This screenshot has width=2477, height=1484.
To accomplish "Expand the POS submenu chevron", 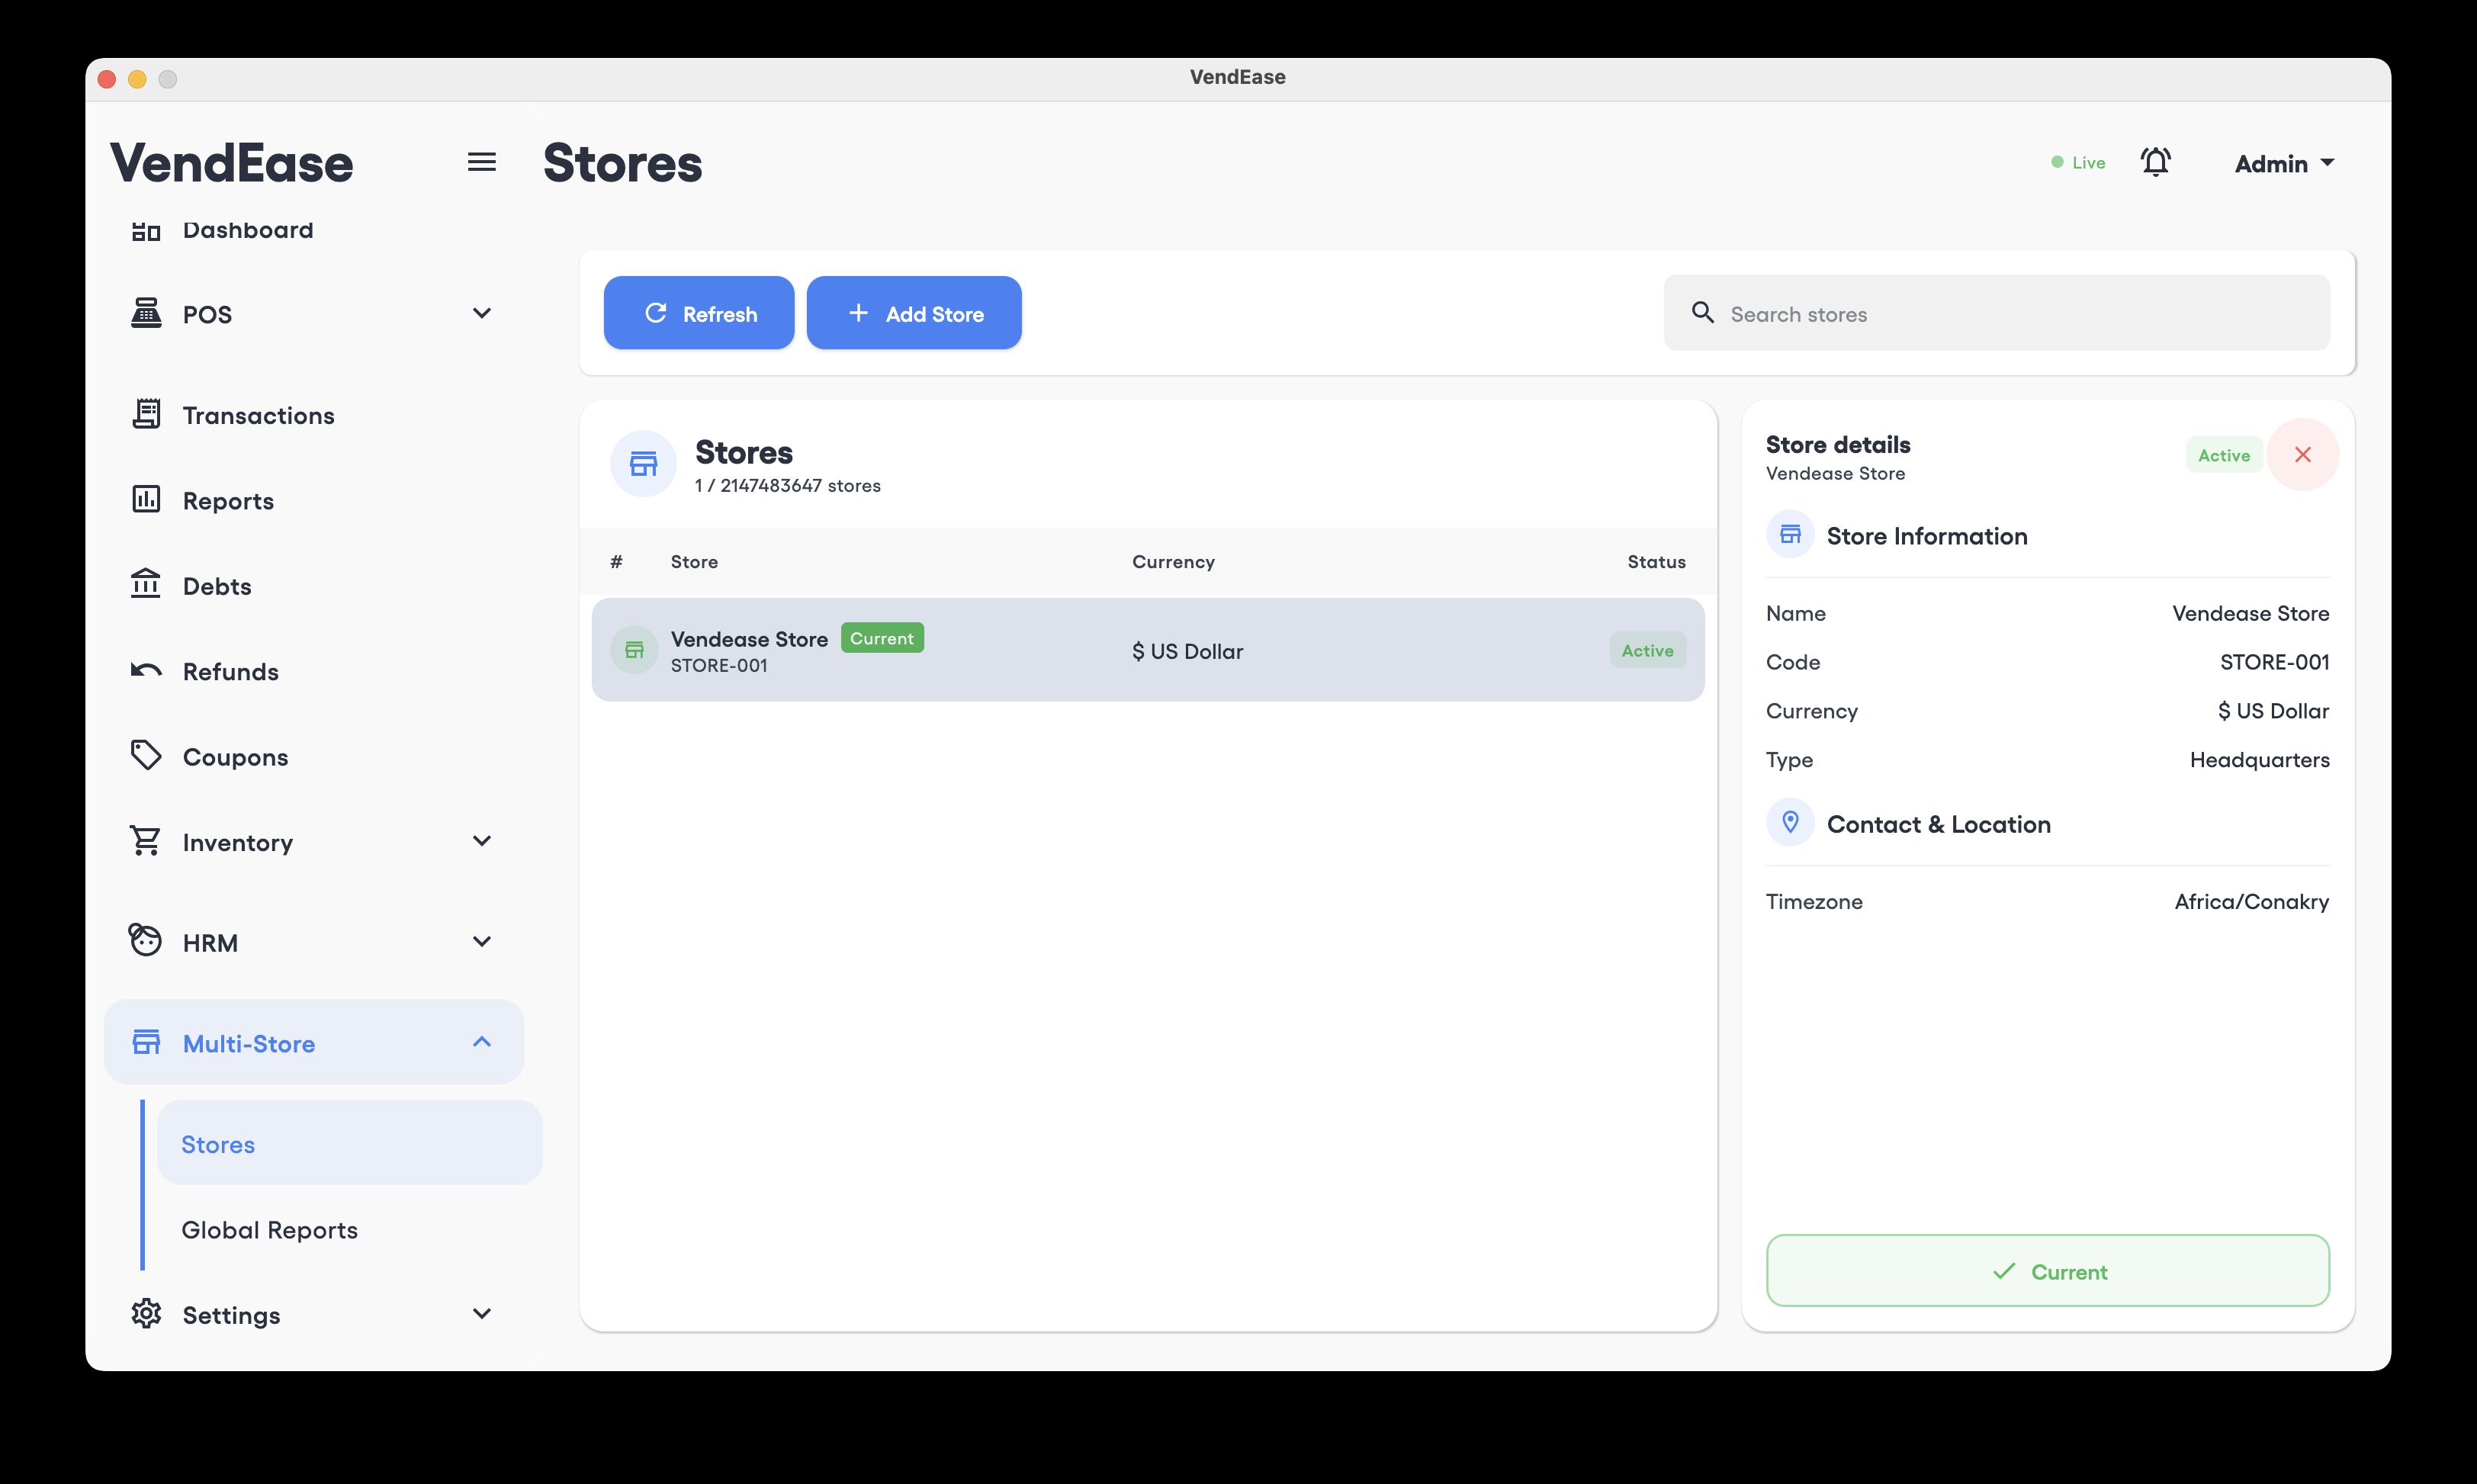I will coord(481,313).
